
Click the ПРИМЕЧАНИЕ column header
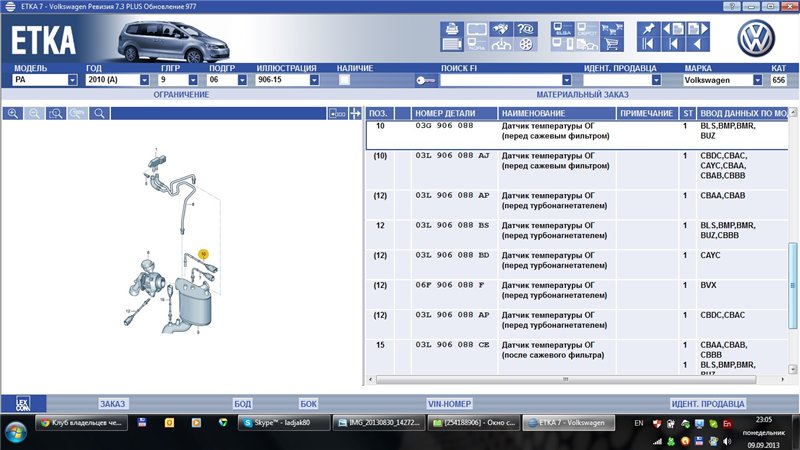coord(647,113)
